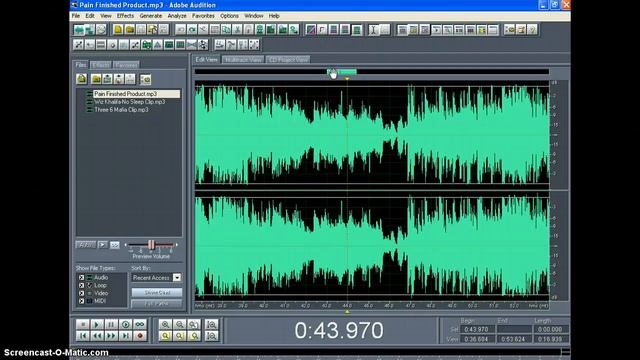Image resolution: width=640 pixels, height=360 pixels.
Task: Open the Options menu
Action: [229, 16]
